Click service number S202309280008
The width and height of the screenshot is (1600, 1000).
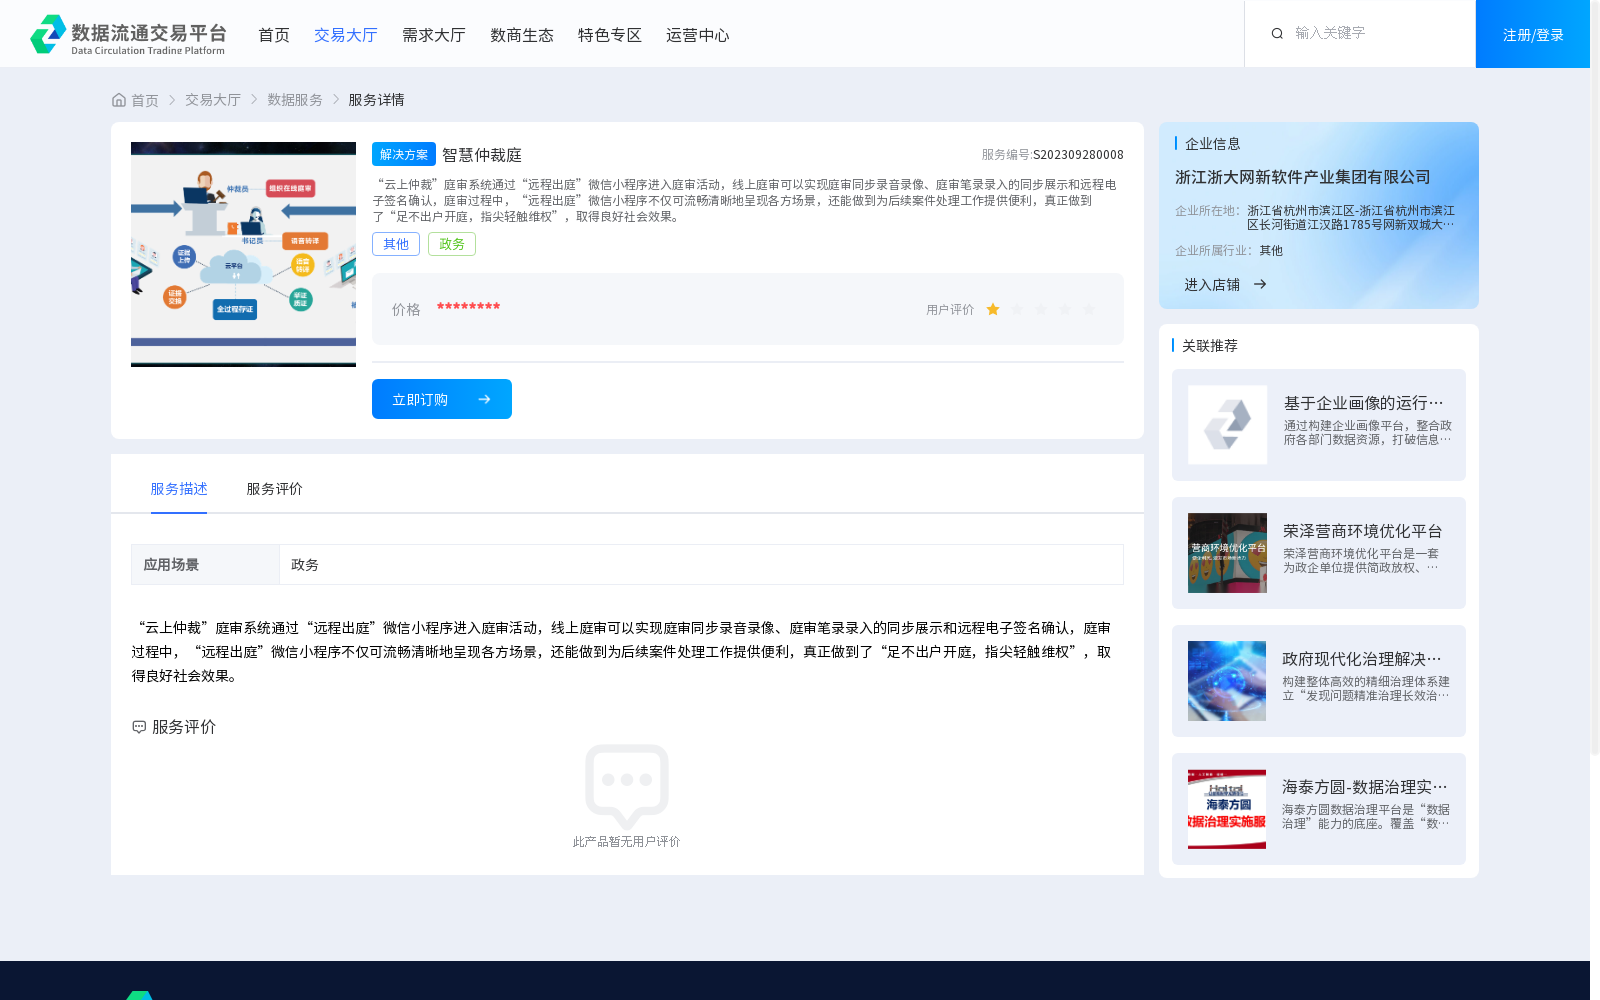(1078, 155)
